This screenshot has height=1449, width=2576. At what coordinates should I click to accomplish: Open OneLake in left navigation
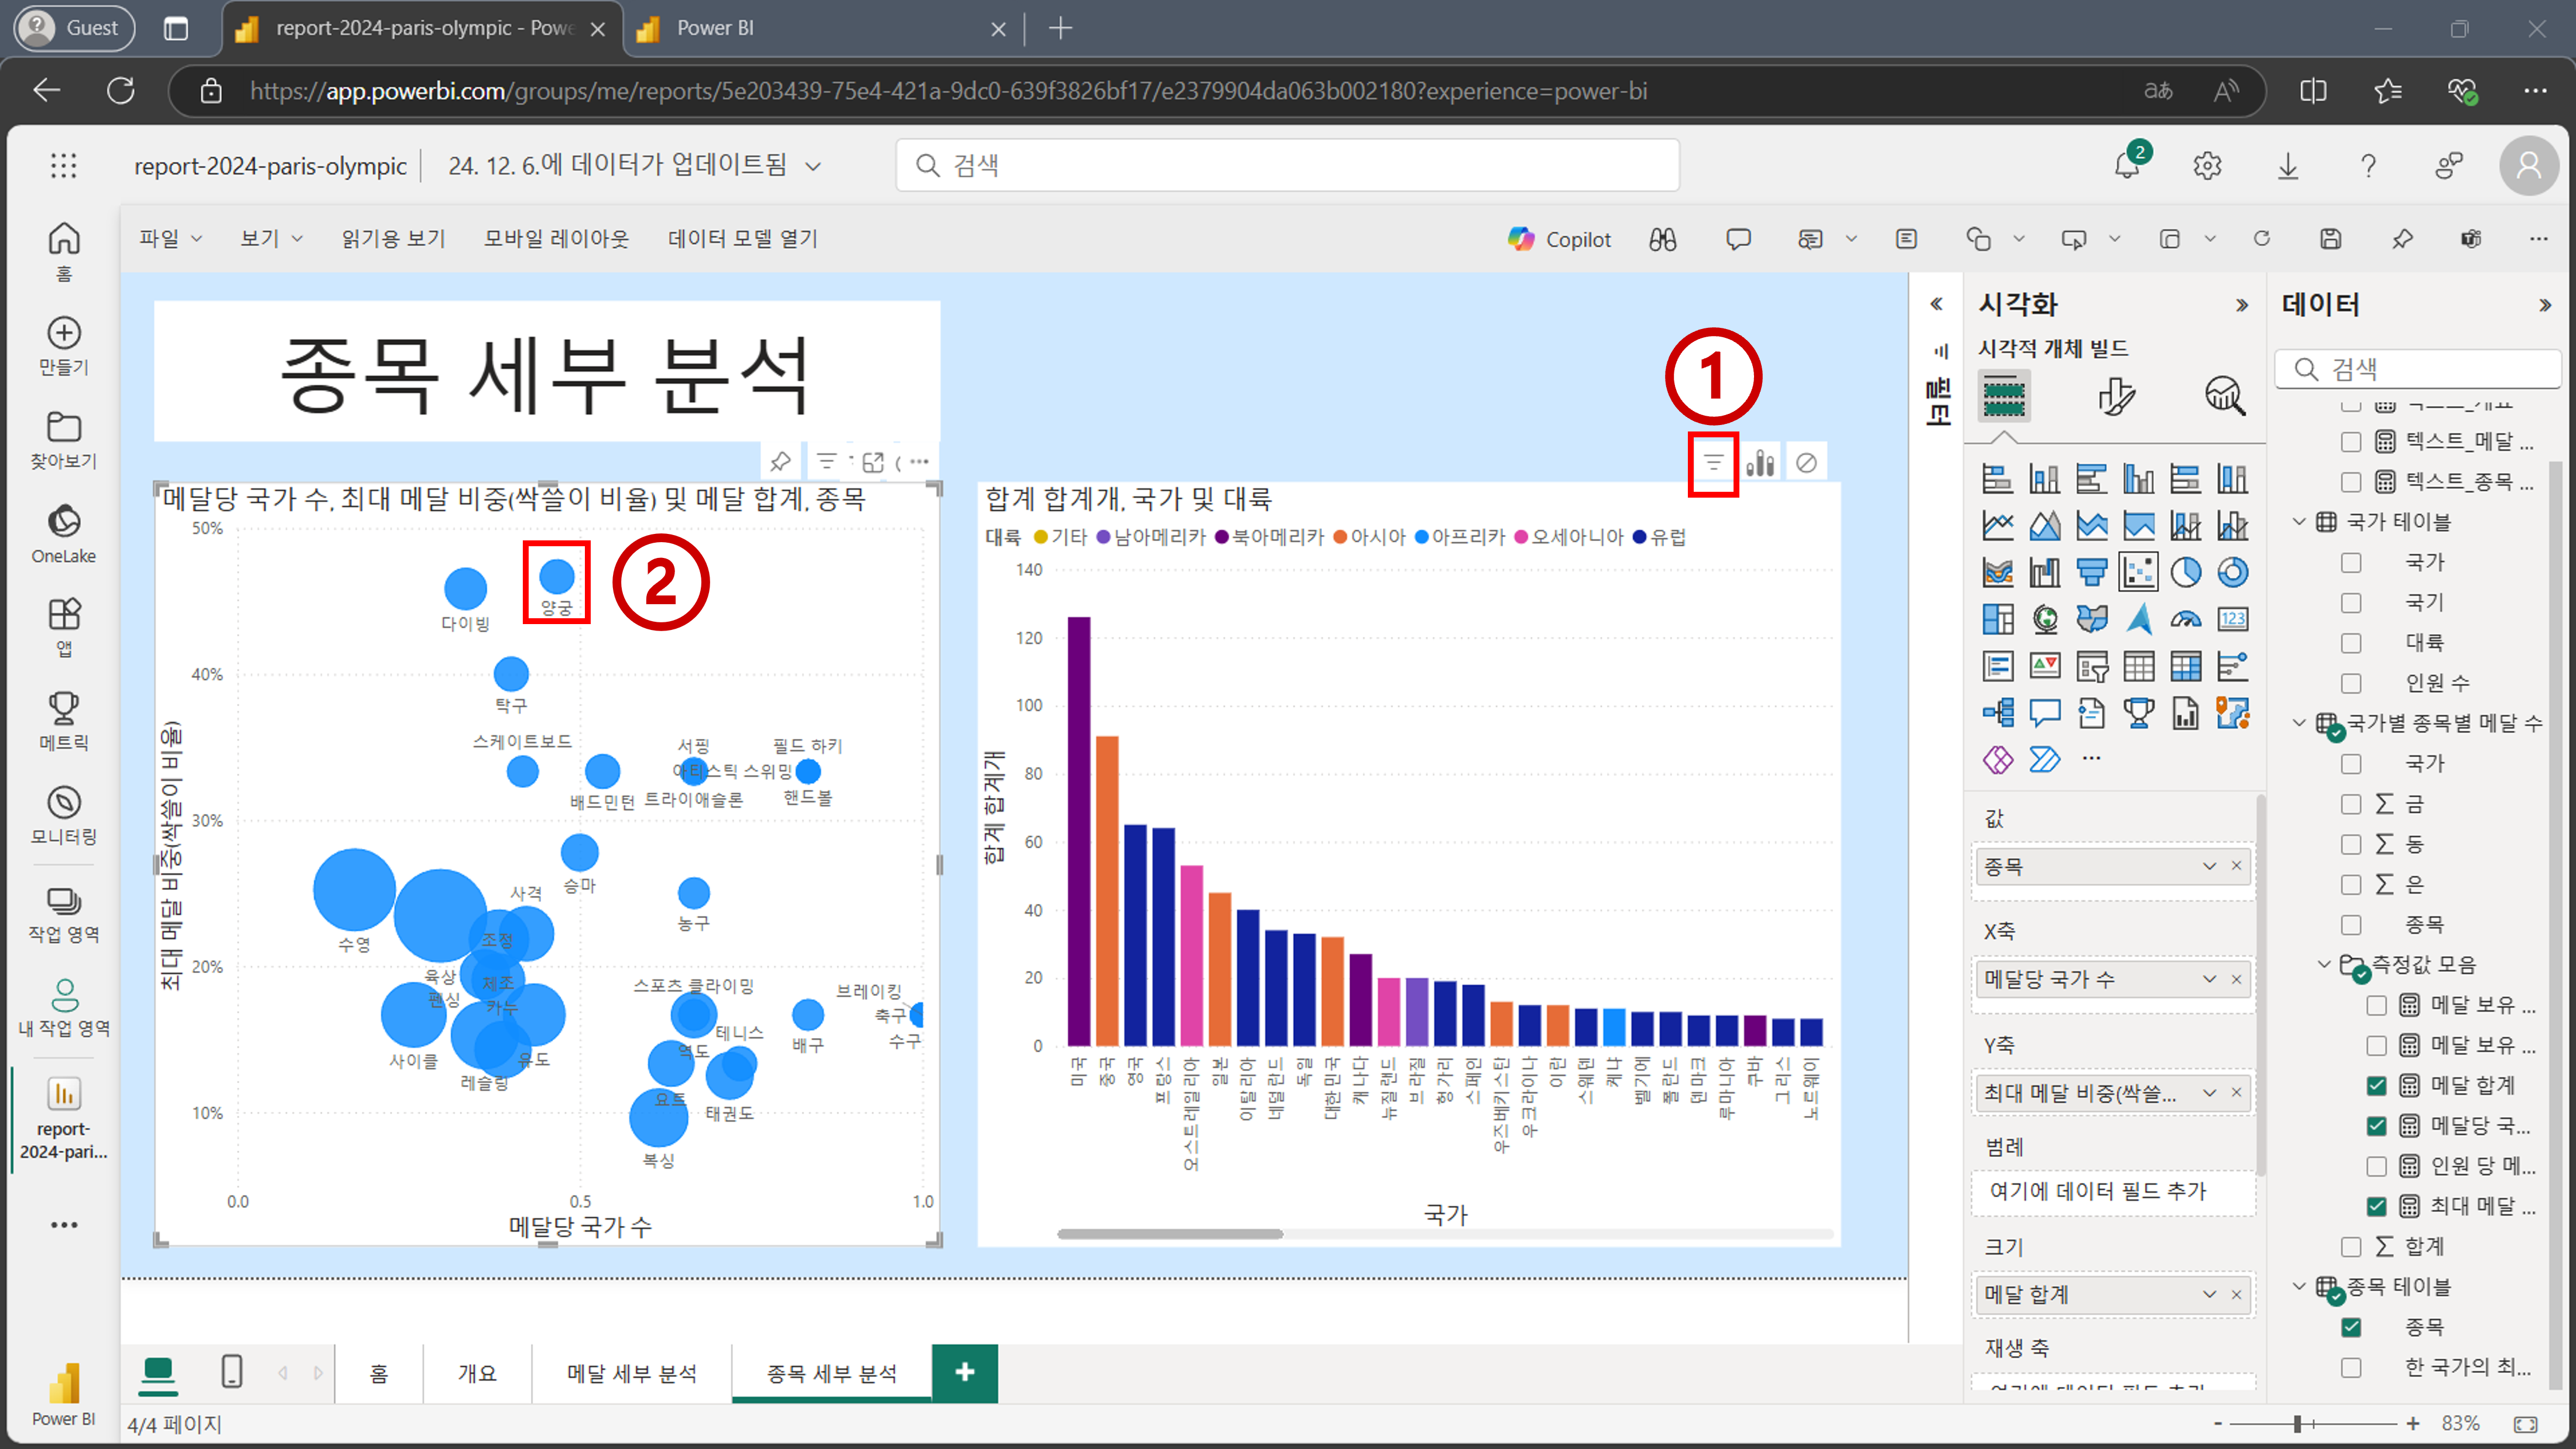pyautogui.click(x=64, y=533)
